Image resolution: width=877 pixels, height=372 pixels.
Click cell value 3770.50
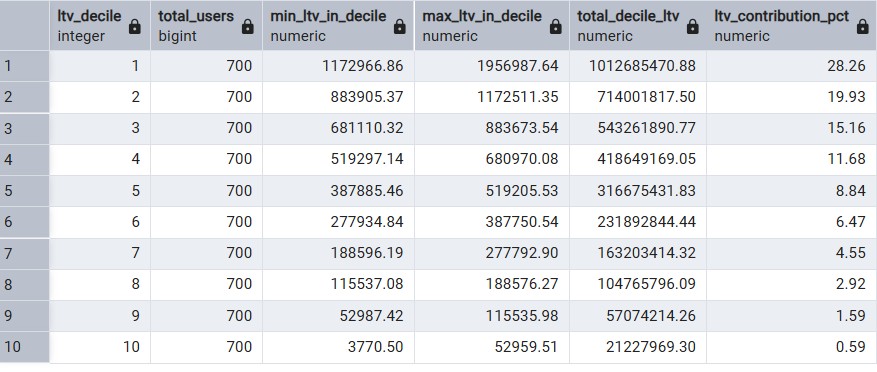(x=376, y=347)
